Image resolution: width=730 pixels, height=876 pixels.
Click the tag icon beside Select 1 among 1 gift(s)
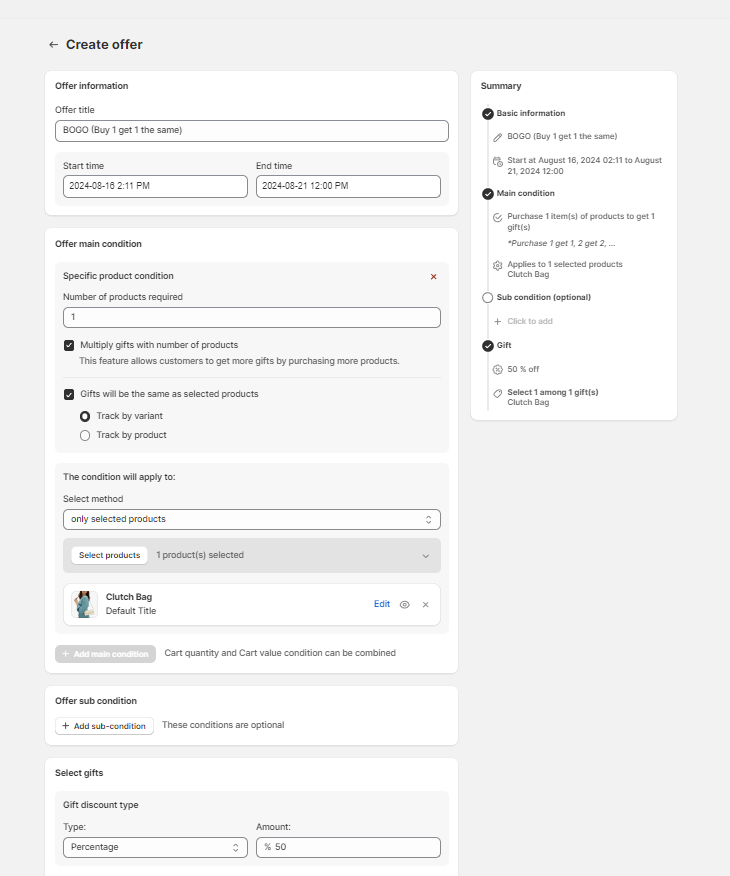498,394
